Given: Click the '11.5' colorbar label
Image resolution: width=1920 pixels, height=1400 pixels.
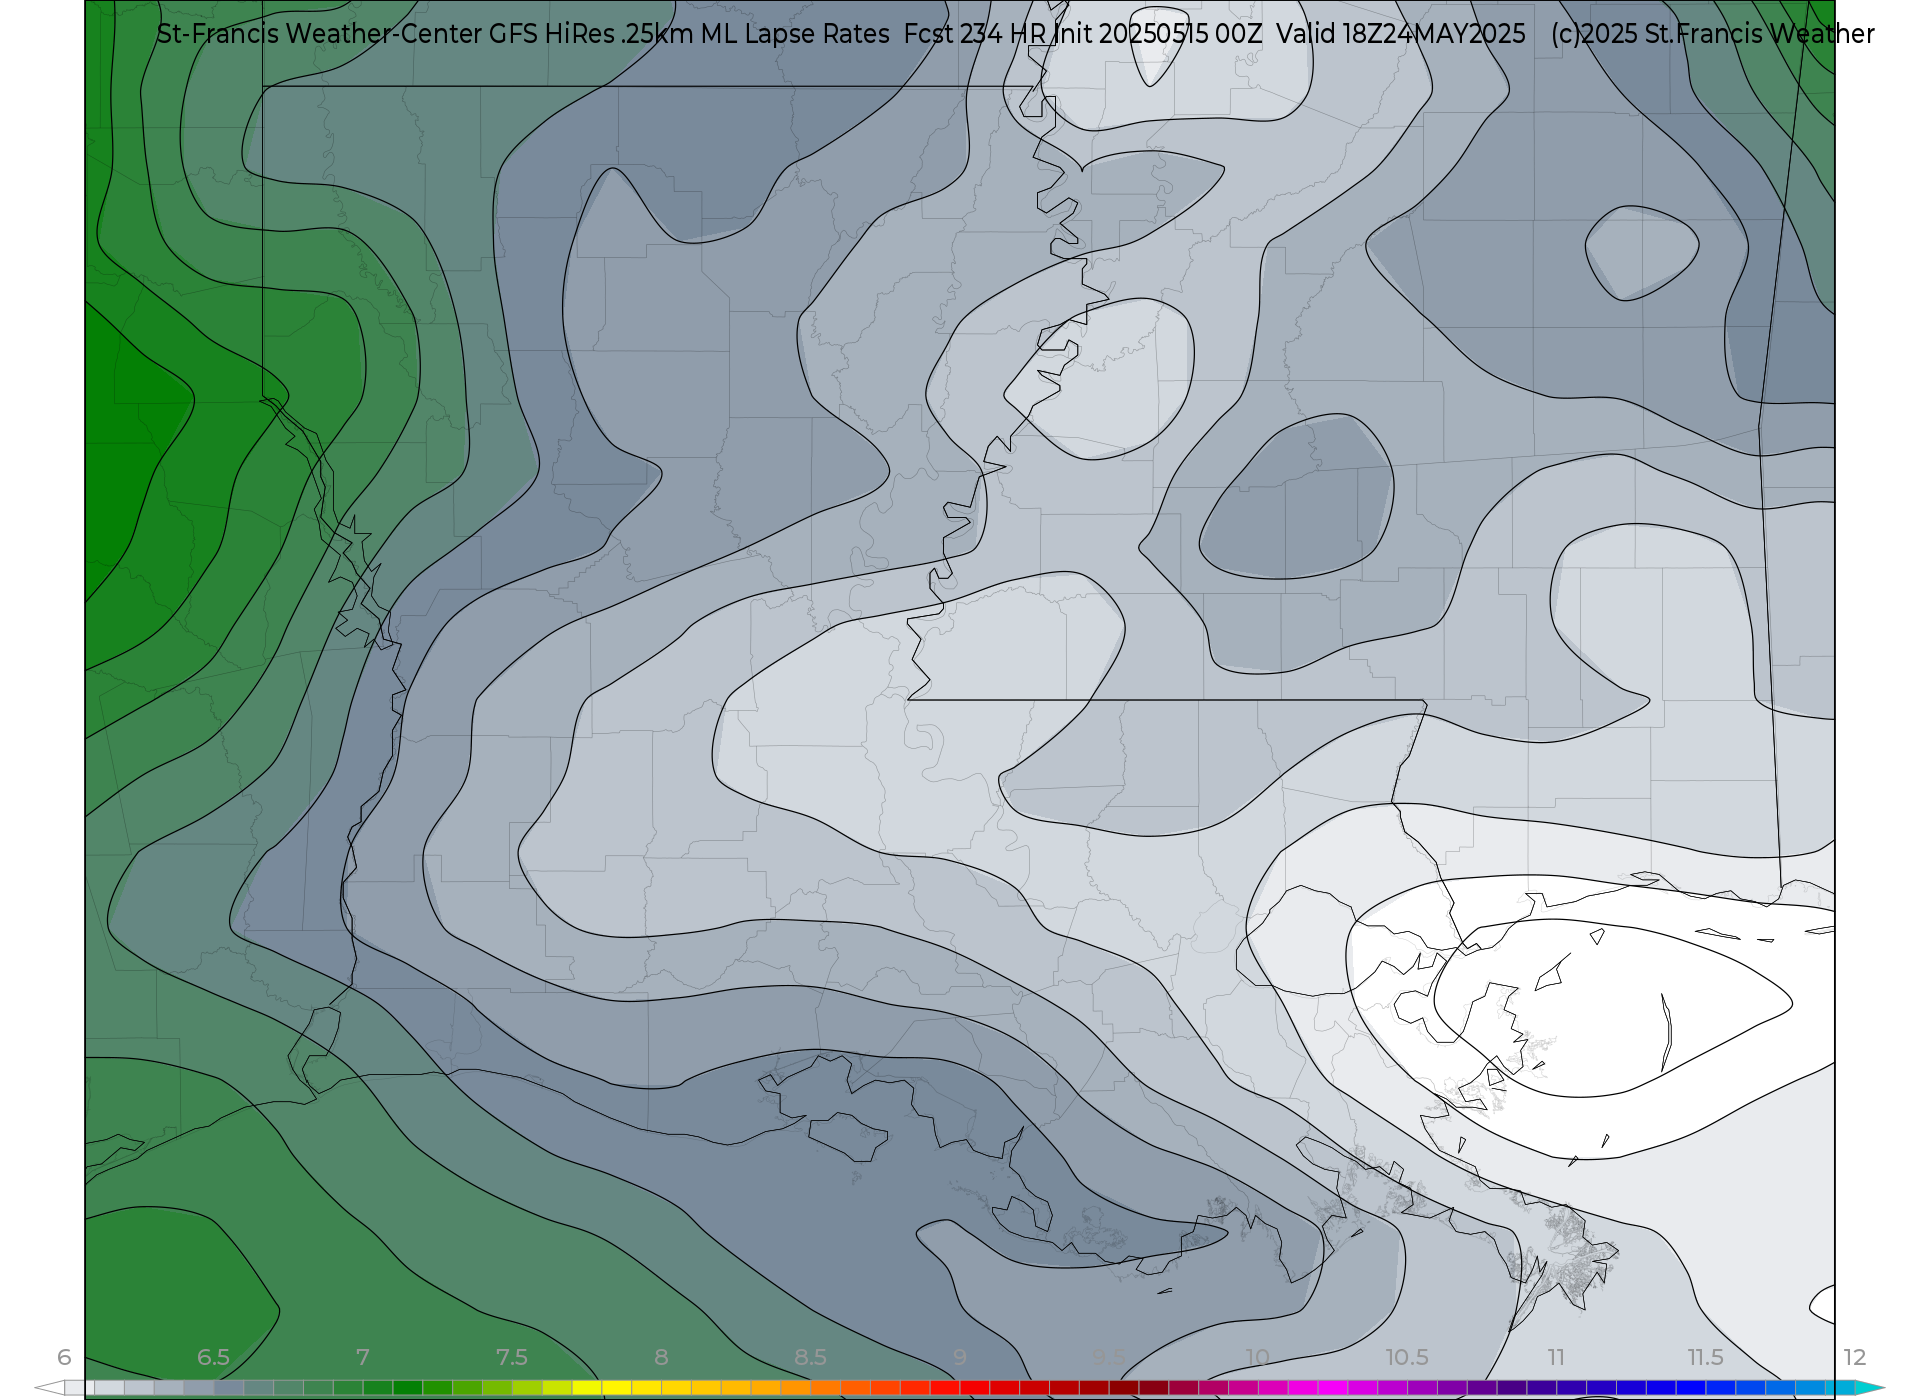Looking at the screenshot, I should (1705, 1357).
